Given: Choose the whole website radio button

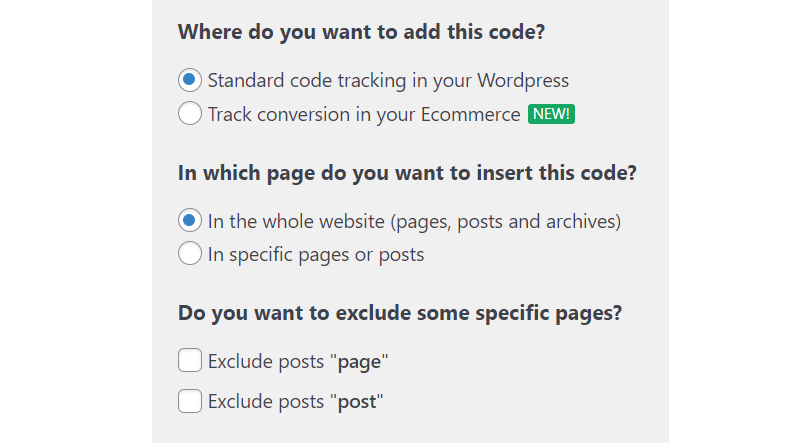Looking at the screenshot, I should point(189,221).
